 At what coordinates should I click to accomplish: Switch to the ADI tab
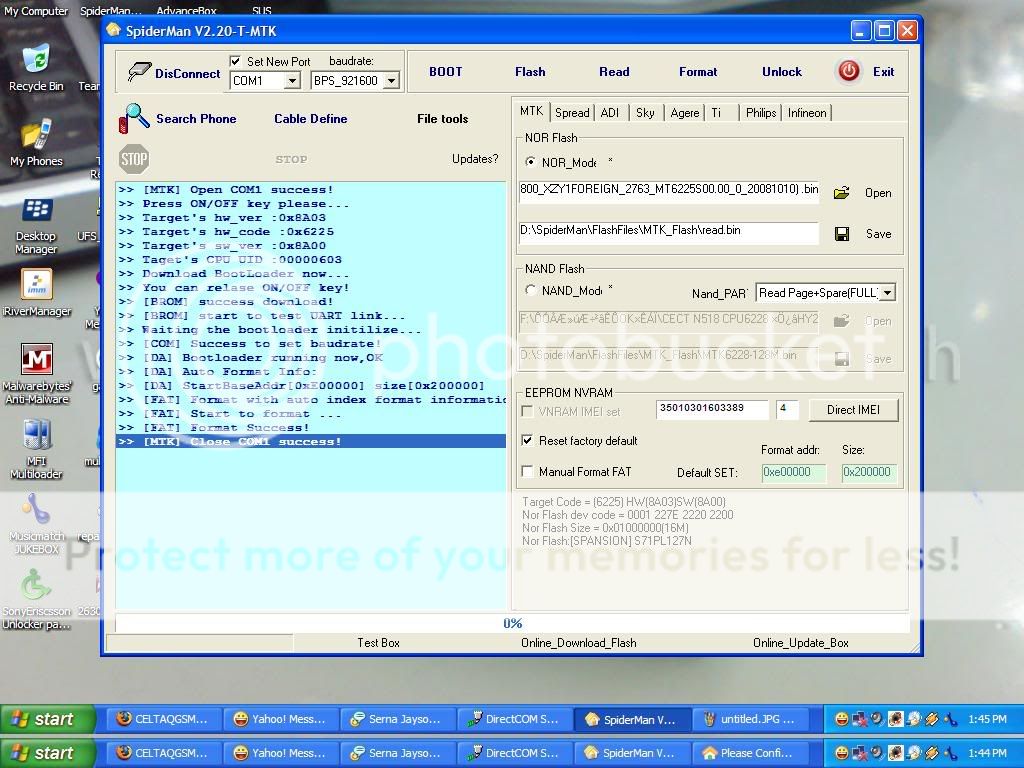coord(609,113)
